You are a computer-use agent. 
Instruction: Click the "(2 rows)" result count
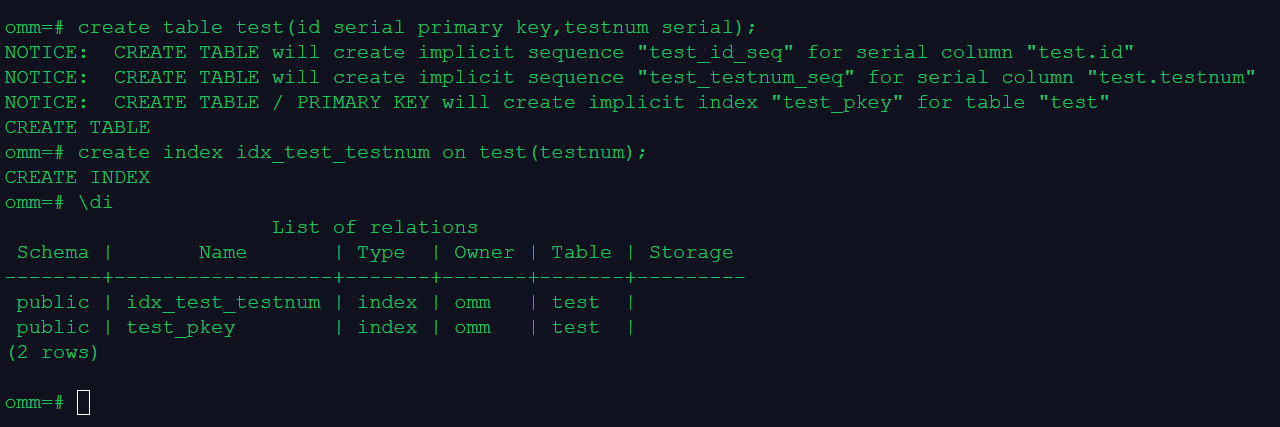pos(52,352)
